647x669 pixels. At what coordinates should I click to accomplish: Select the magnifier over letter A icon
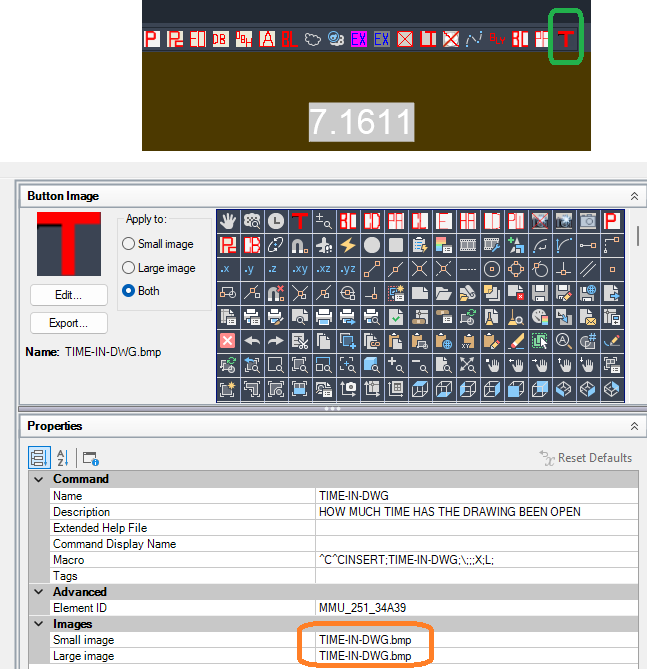pyautogui.click(x=564, y=341)
